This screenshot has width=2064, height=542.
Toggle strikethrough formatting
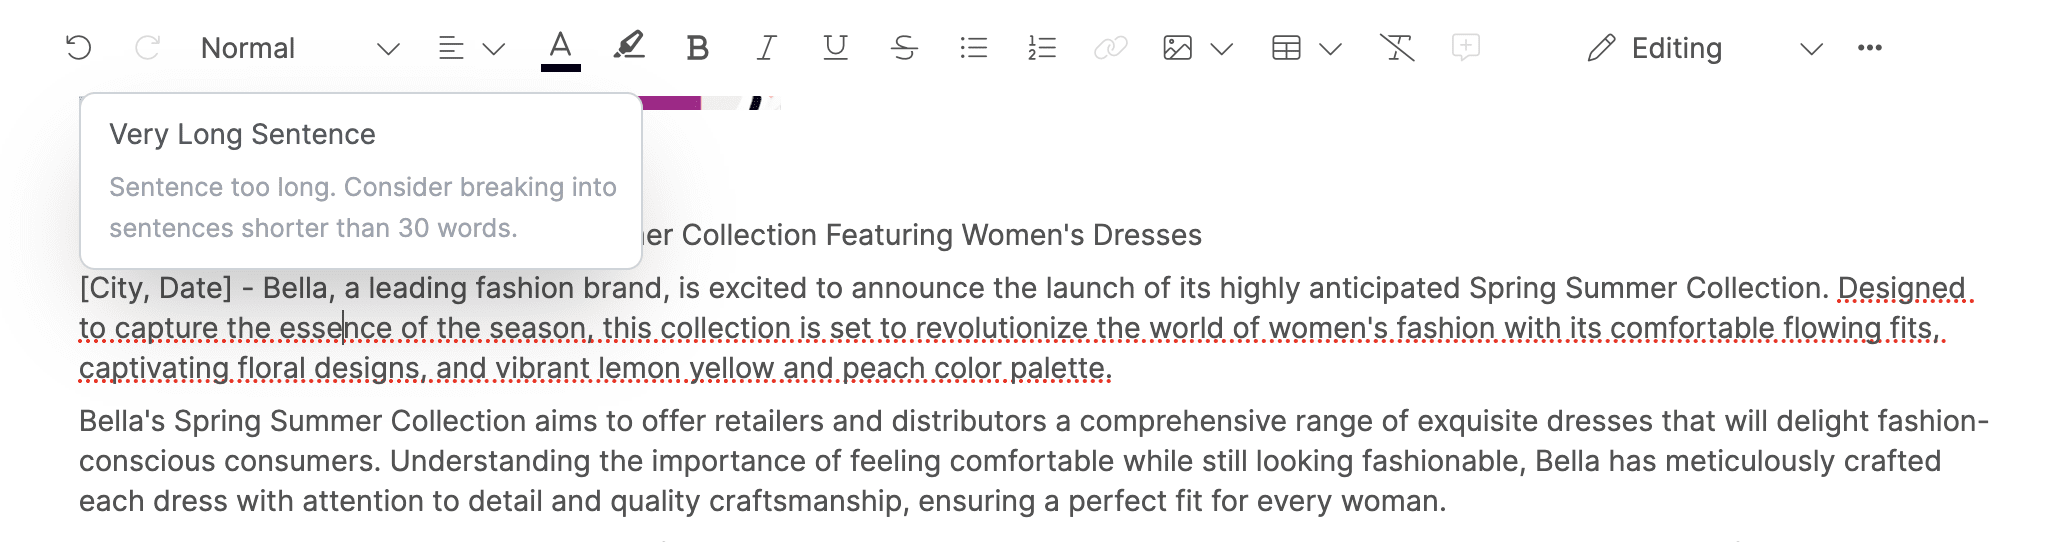click(x=904, y=48)
